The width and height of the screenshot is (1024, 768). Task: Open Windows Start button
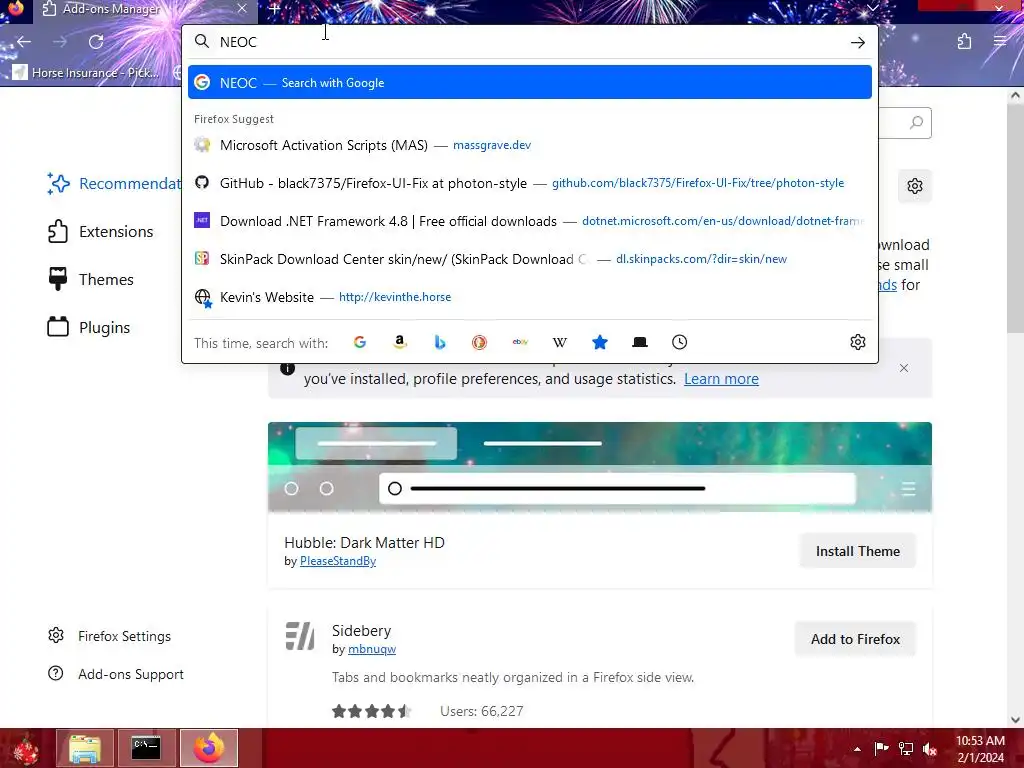tap(25, 748)
